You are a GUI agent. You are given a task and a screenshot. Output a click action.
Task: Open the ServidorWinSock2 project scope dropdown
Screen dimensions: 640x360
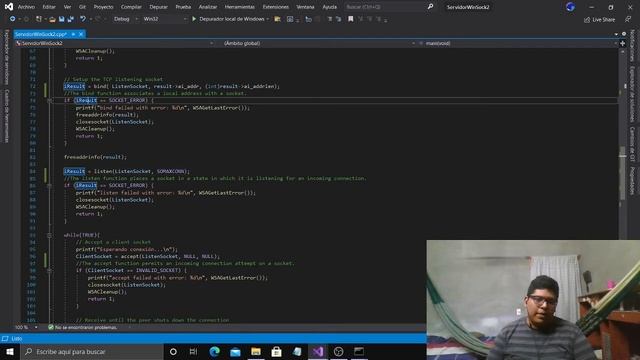click(114, 43)
